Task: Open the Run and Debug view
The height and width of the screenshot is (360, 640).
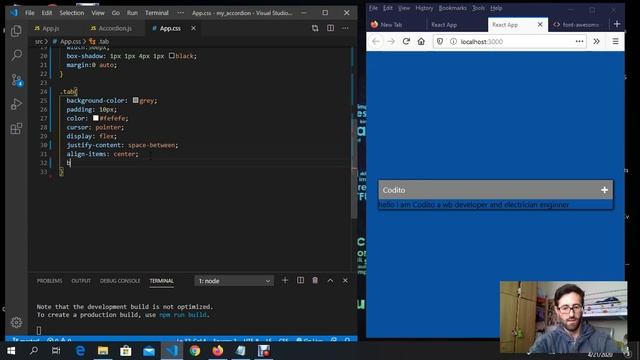Action: click(x=16, y=104)
